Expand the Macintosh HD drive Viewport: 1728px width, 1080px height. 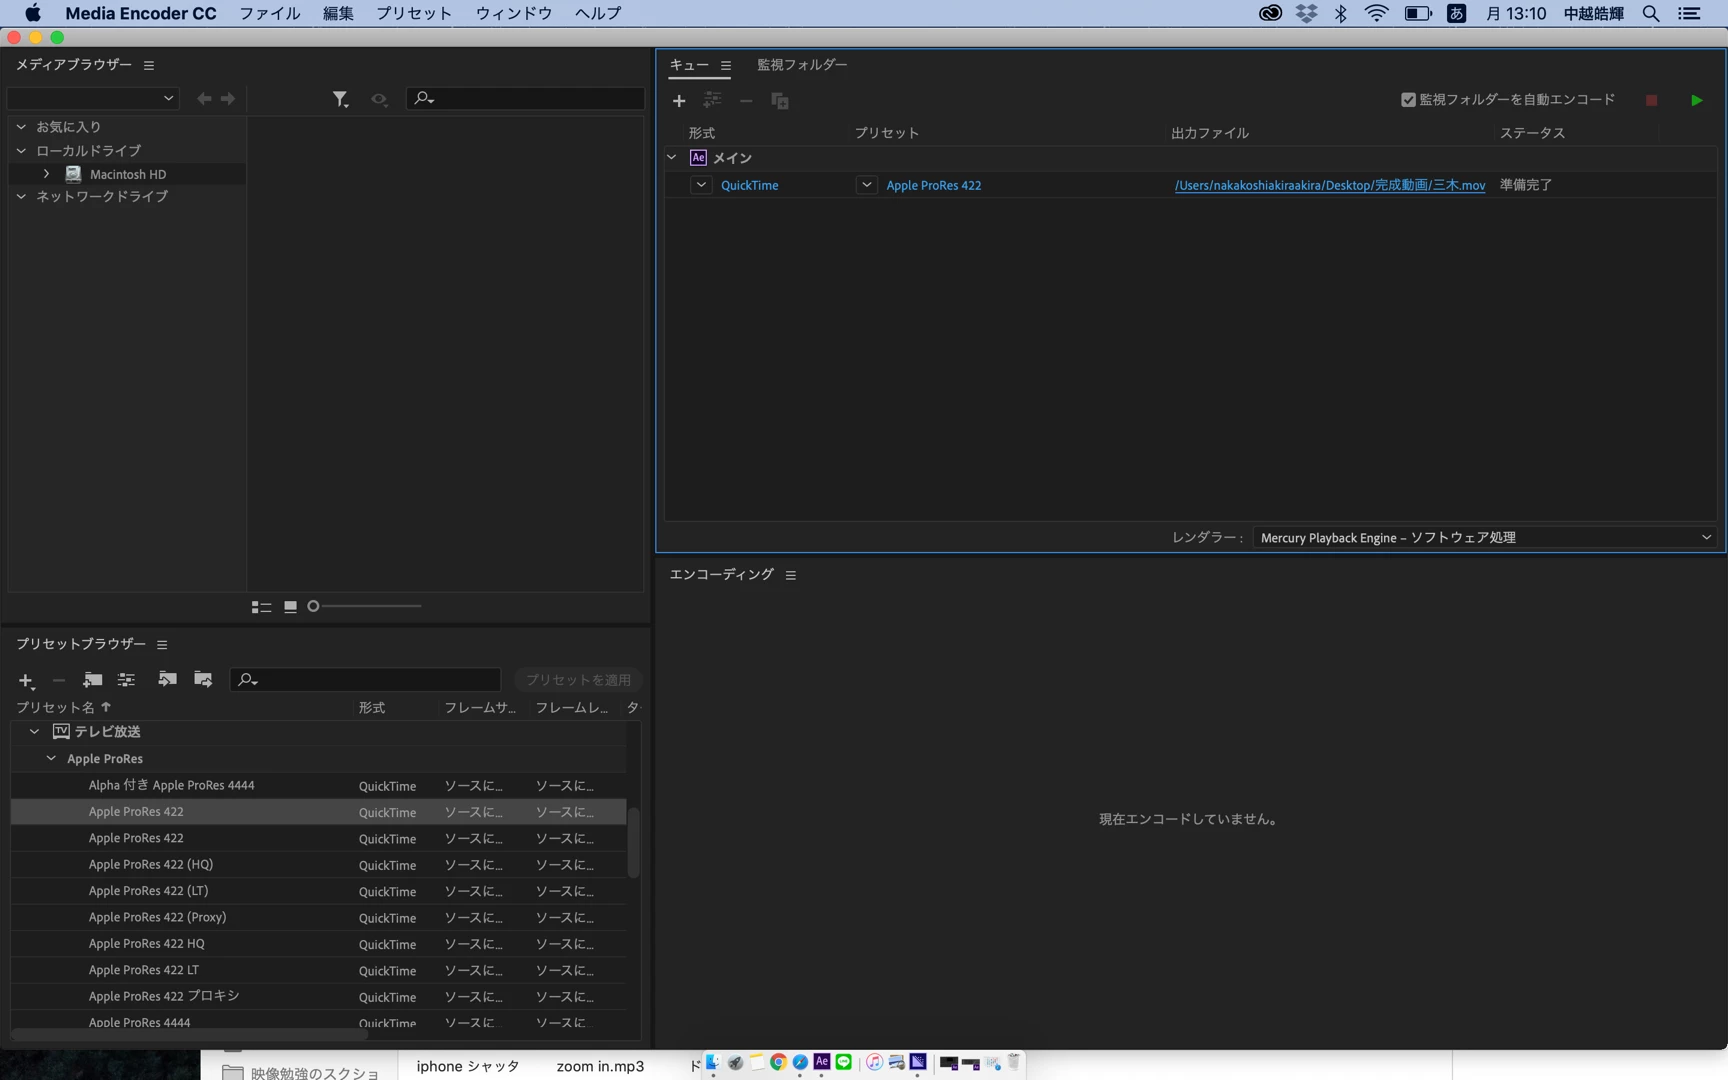pyautogui.click(x=46, y=174)
